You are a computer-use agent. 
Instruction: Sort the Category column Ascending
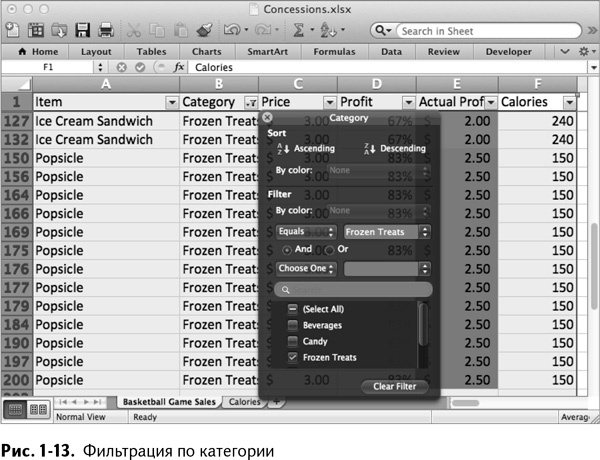(x=306, y=149)
